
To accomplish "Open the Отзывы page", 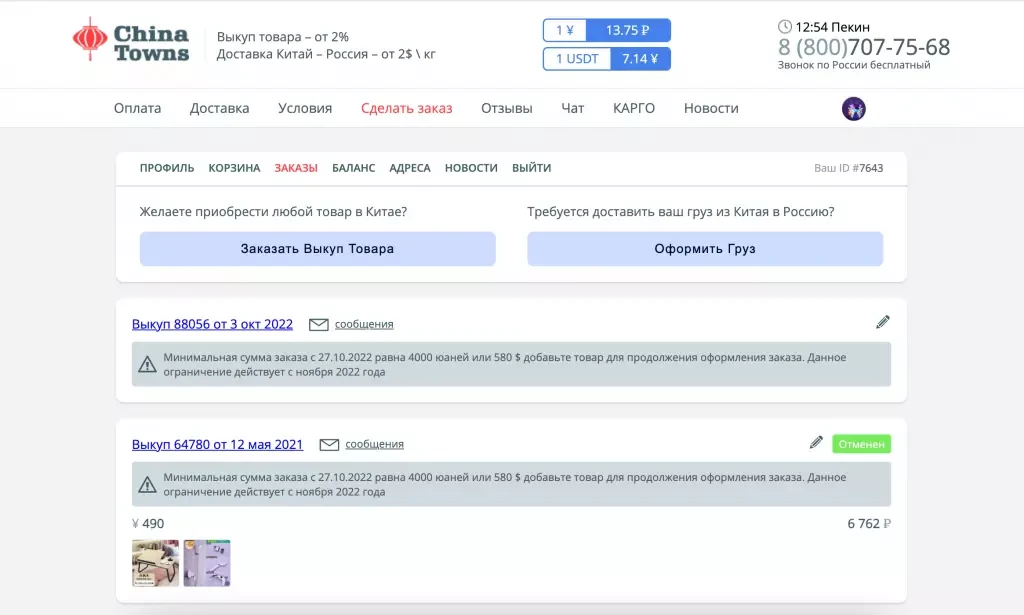I will pos(507,108).
